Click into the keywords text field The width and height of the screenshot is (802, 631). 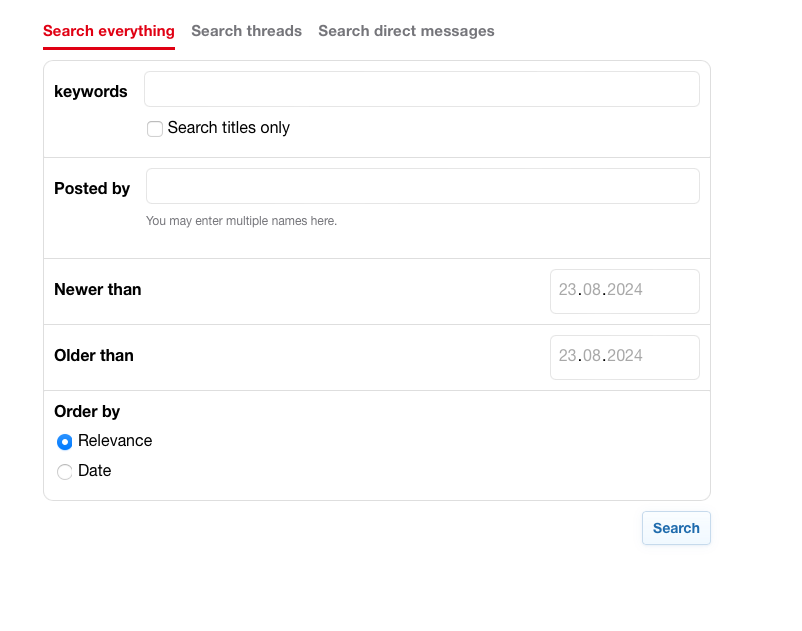421,89
